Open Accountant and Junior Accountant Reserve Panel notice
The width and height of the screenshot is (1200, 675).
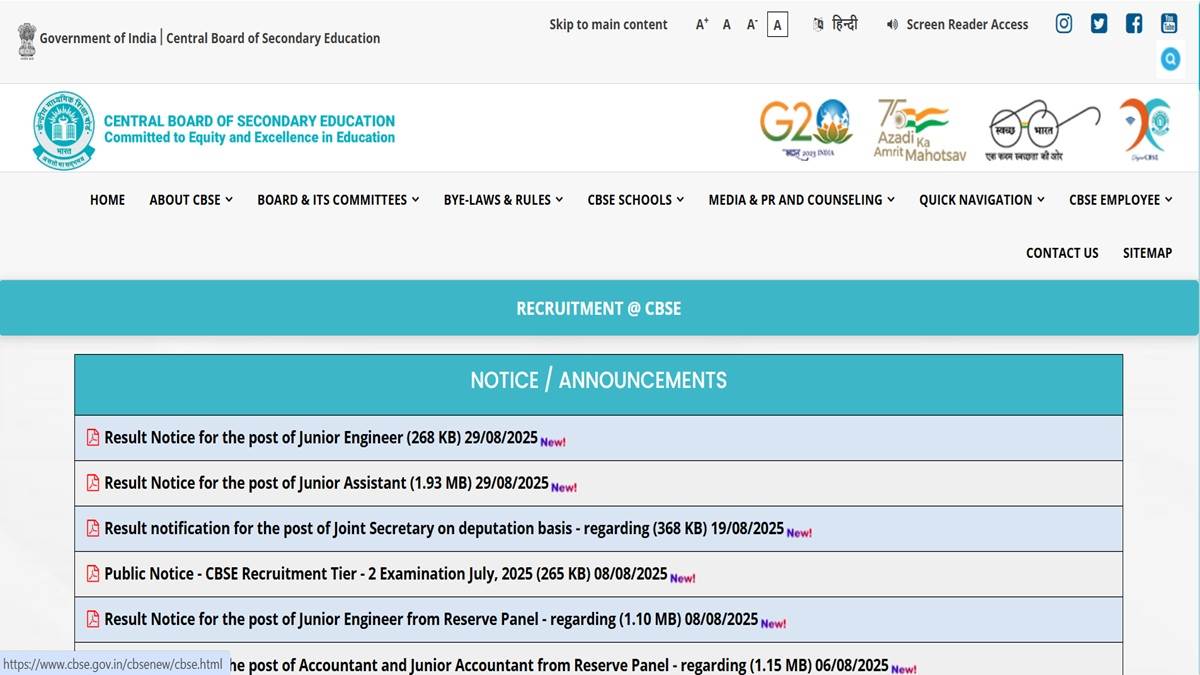pyautogui.click(x=558, y=665)
